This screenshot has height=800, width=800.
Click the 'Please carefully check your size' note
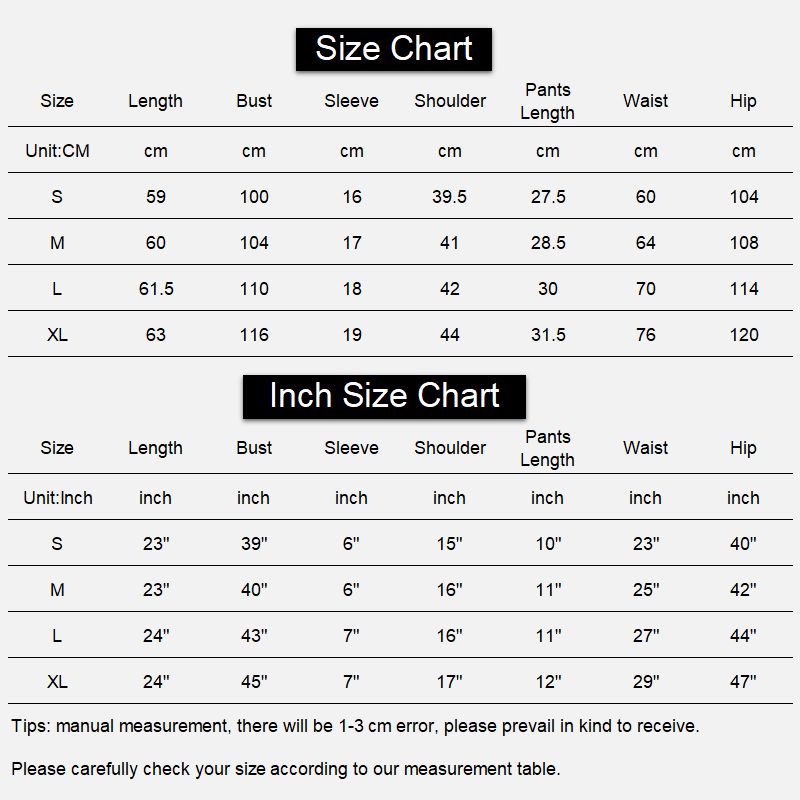pos(286,768)
